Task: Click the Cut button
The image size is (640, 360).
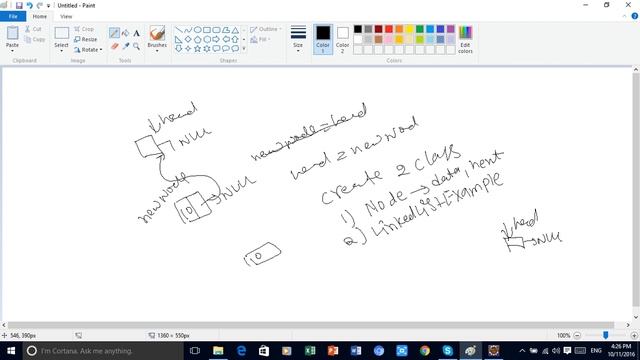Action: click(33, 29)
